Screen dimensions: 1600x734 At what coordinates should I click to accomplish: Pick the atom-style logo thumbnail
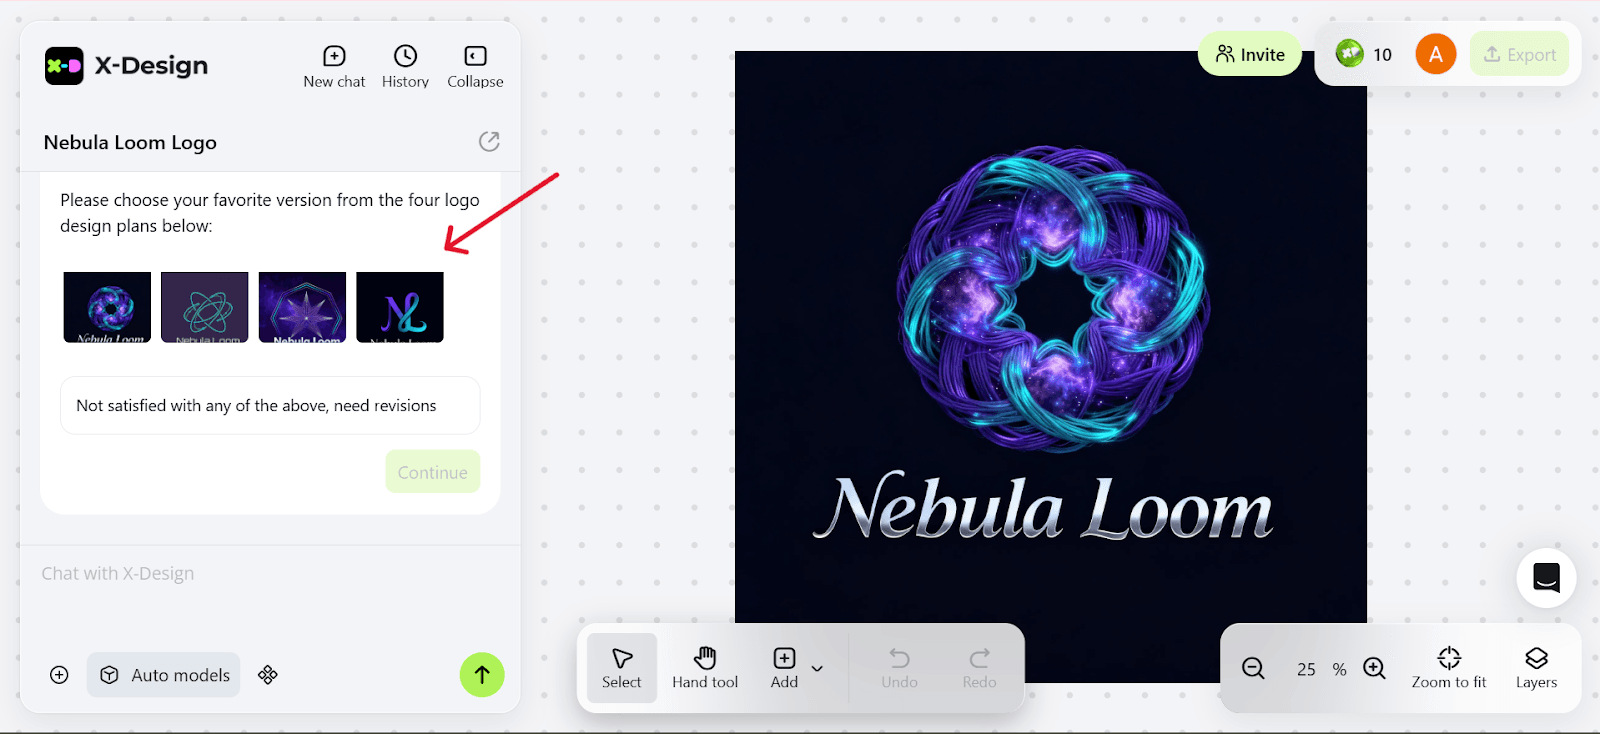click(204, 307)
